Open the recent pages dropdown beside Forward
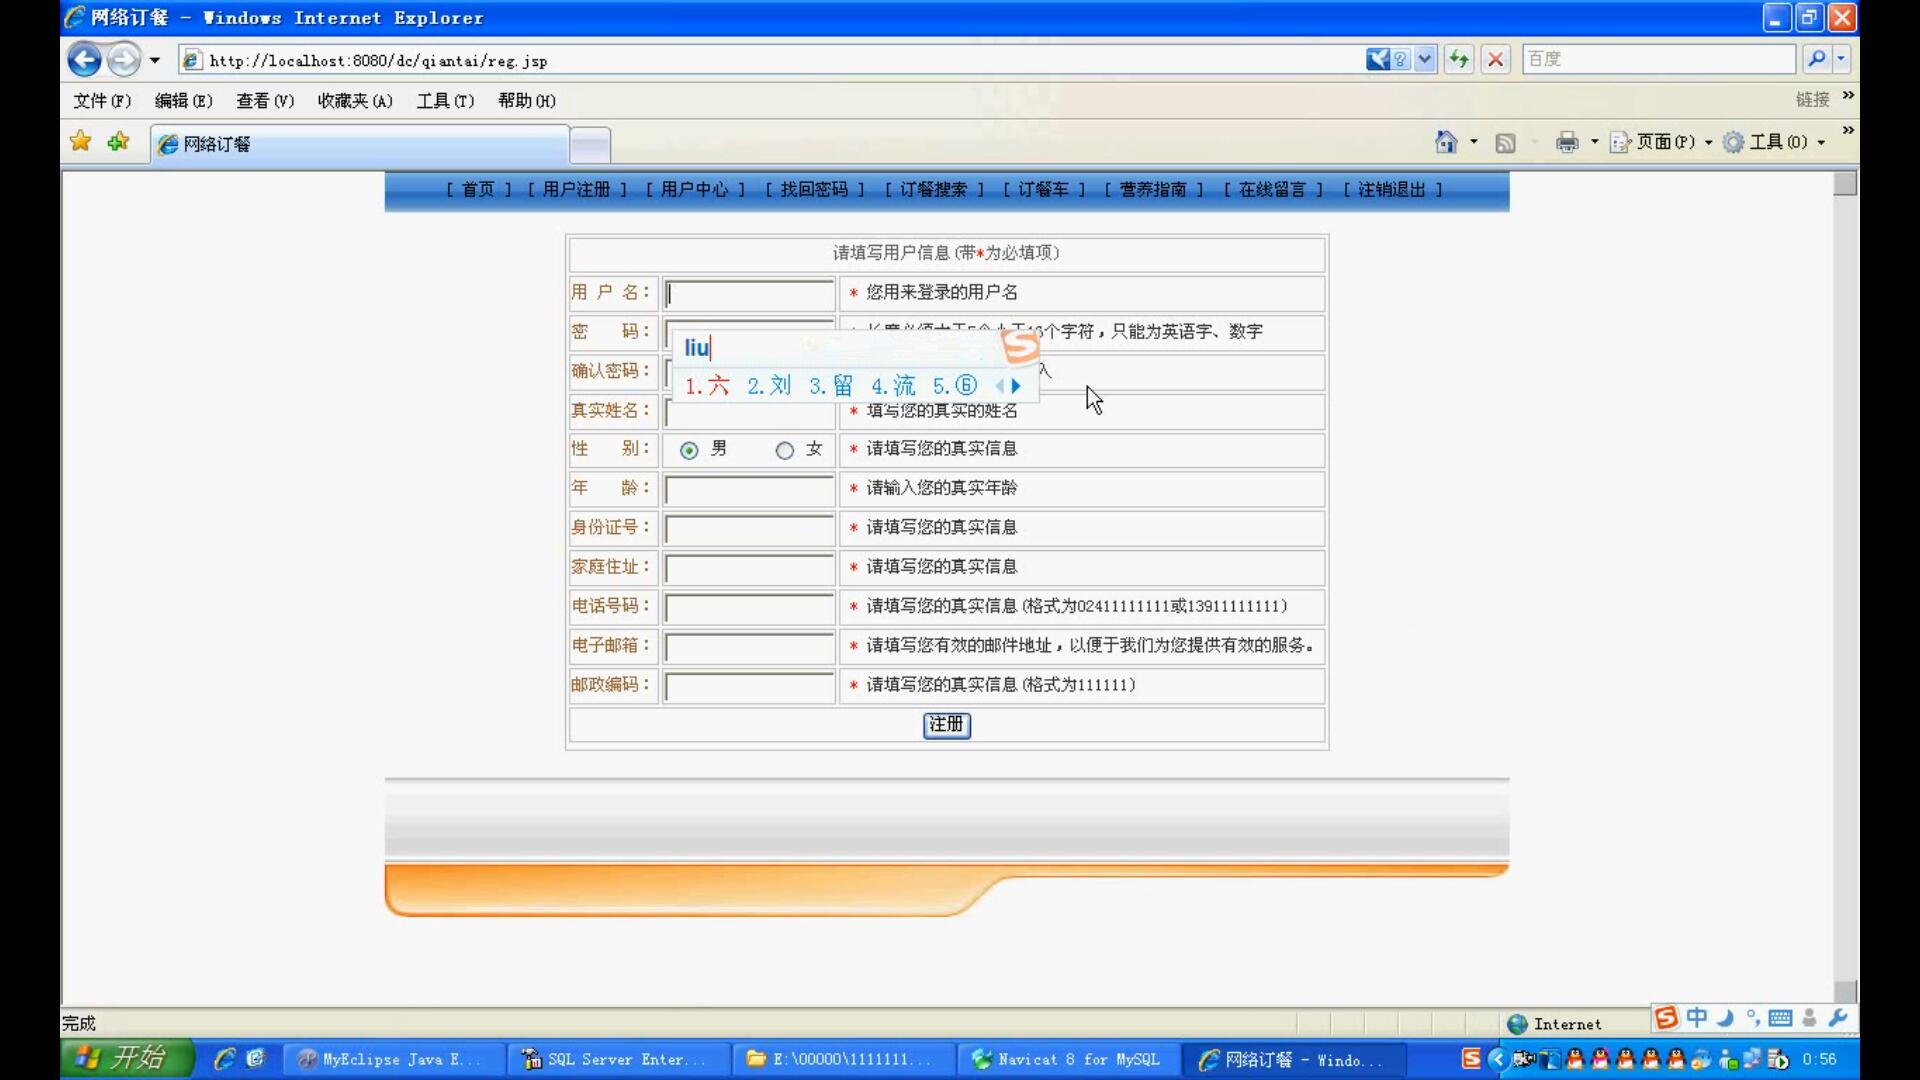This screenshot has width=1920, height=1080. click(x=155, y=60)
